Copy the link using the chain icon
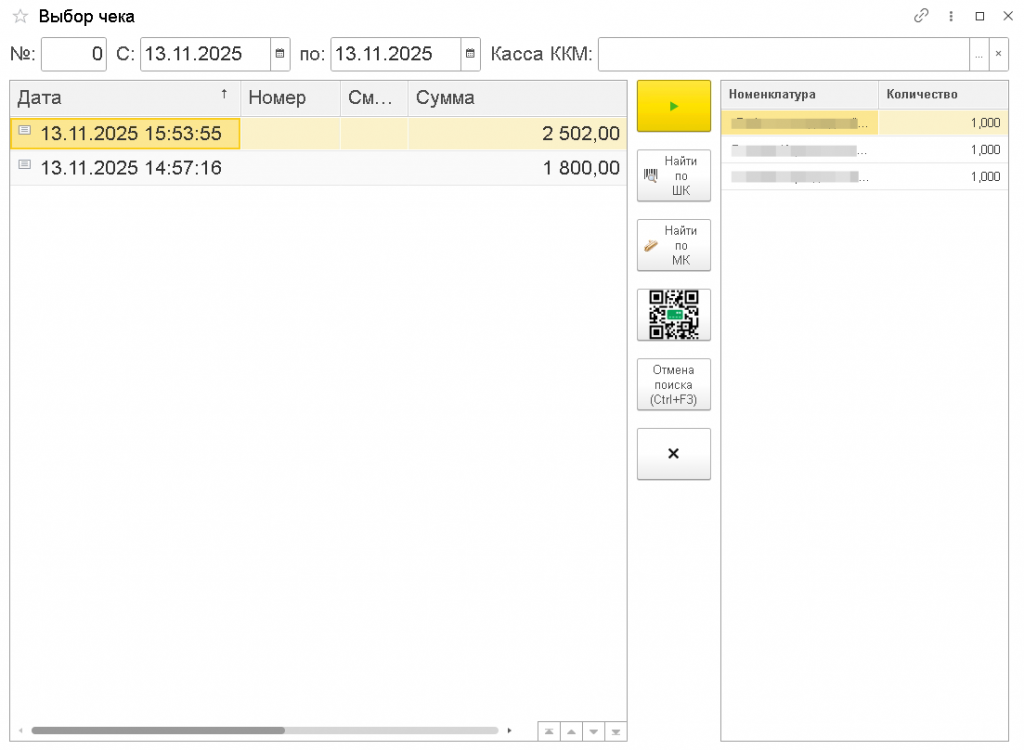Screen dimensions: 1024x750 click(x=921, y=16)
